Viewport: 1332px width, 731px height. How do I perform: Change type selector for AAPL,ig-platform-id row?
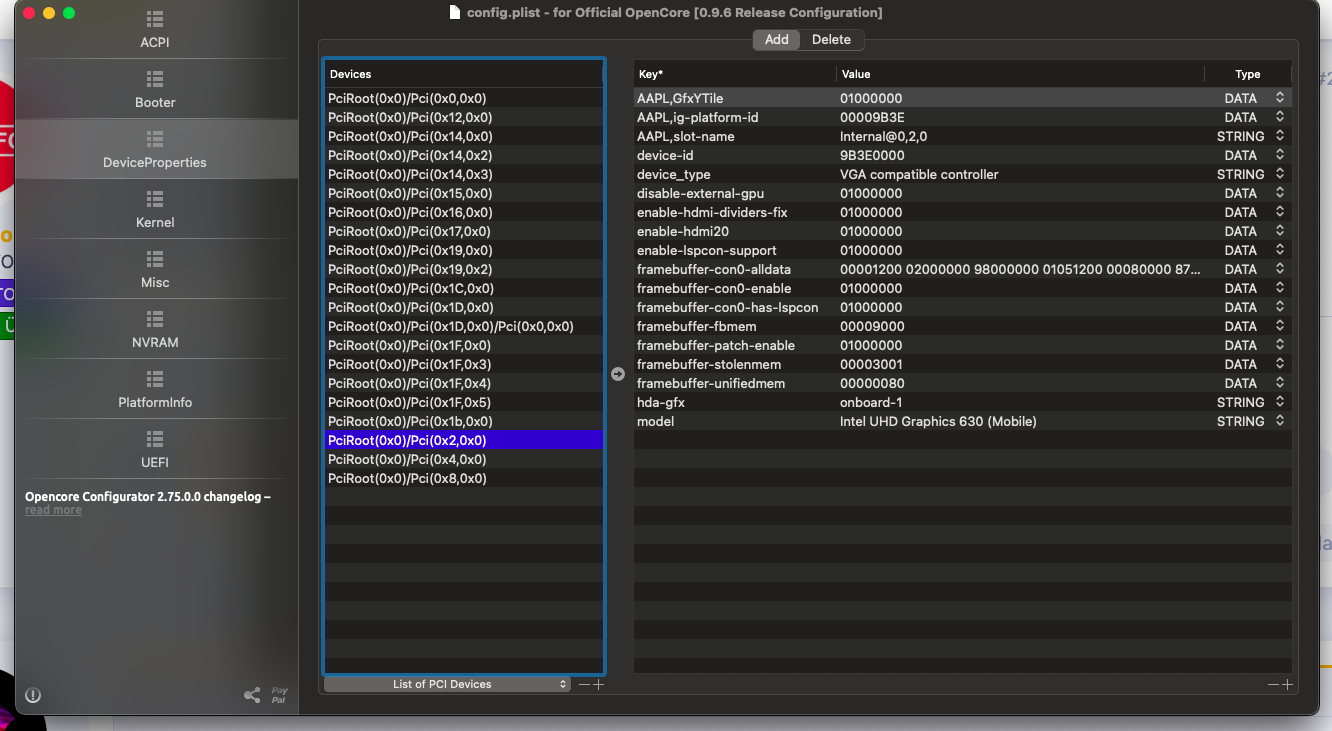pos(1279,117)
